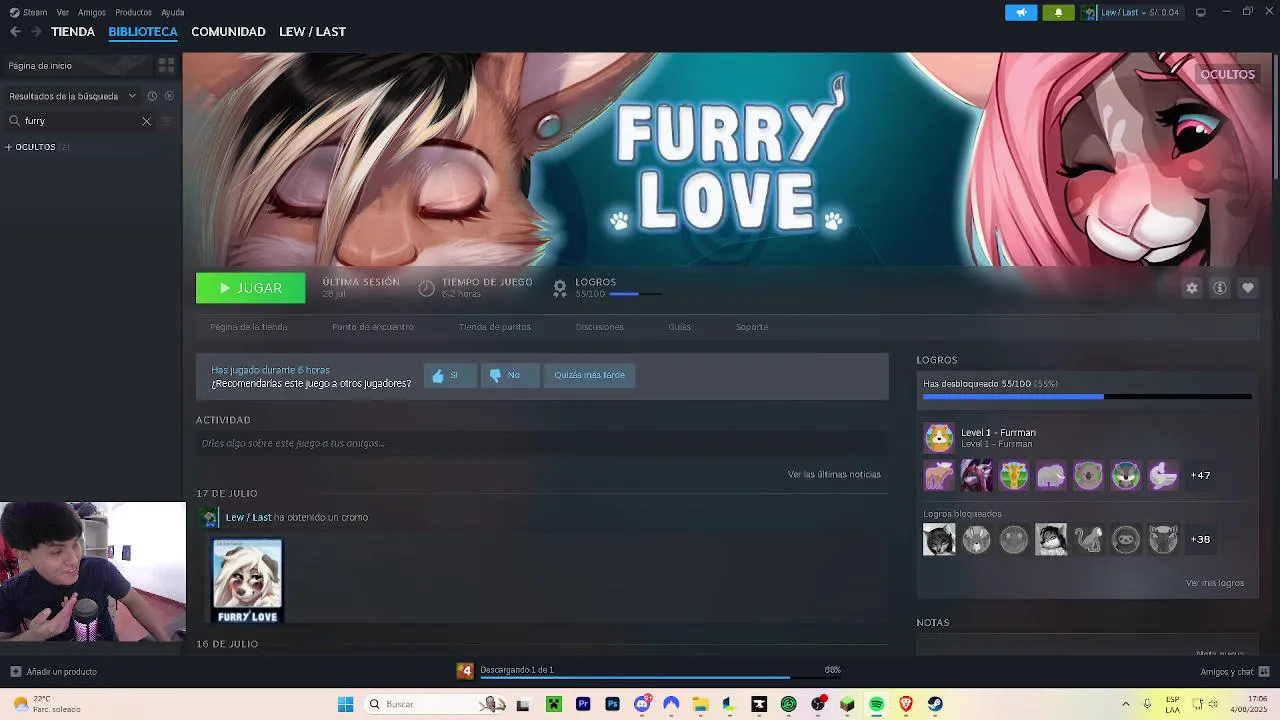Toggle the library collections grid view
Image resolution: width=1280 pixels, height=720 pixels.
click(167, 65)
